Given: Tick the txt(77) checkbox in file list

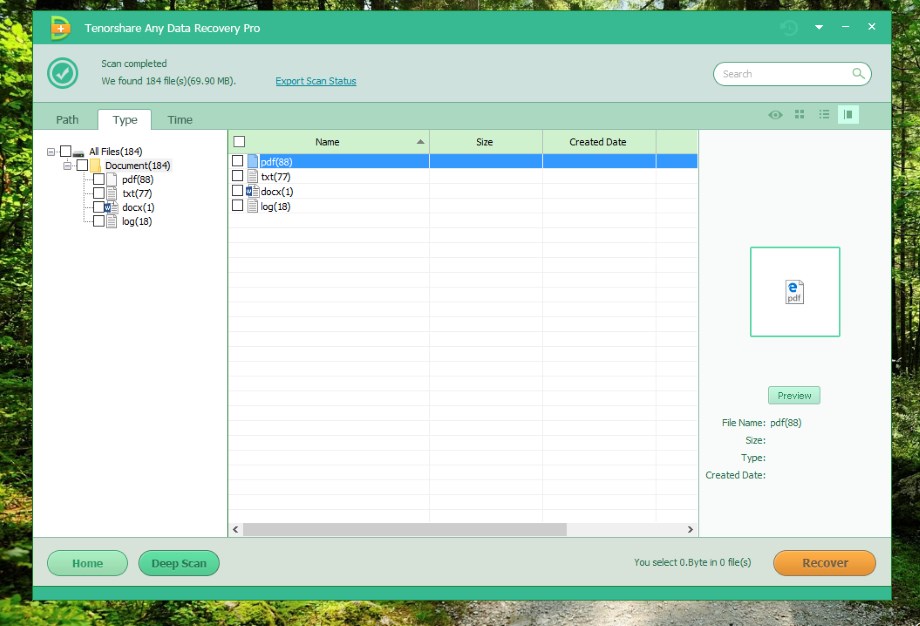Looking at the screenshot, I should pyautogui.click(x=238, y=176).
